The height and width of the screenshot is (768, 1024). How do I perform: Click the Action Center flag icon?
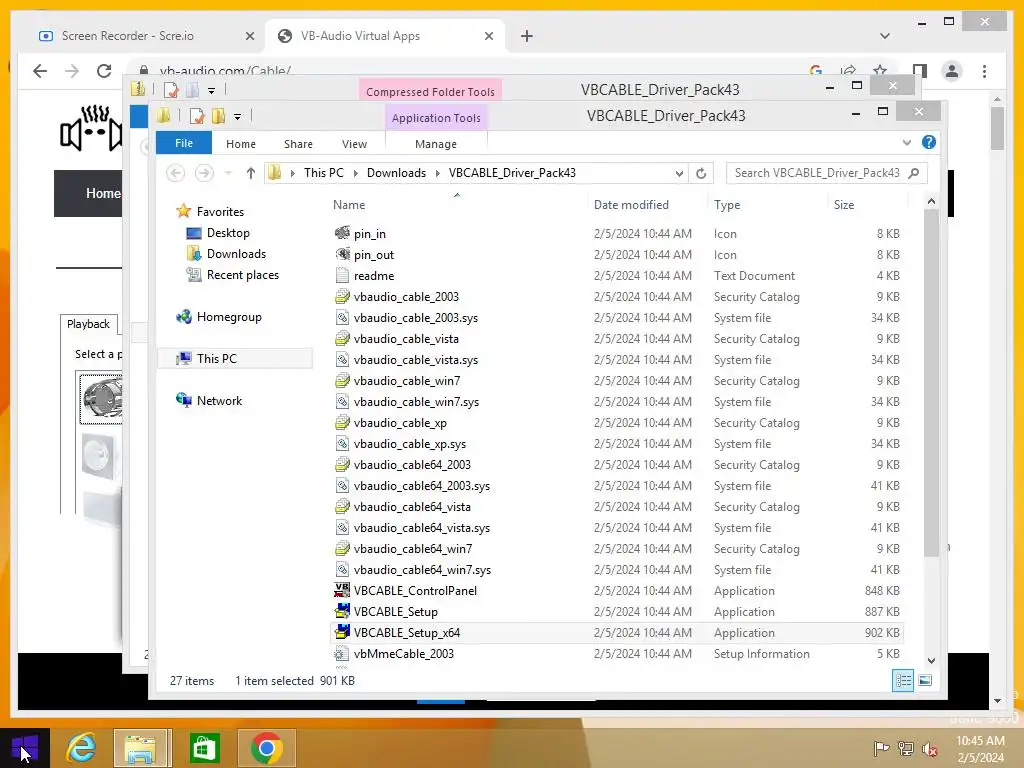tap(882, 749)
